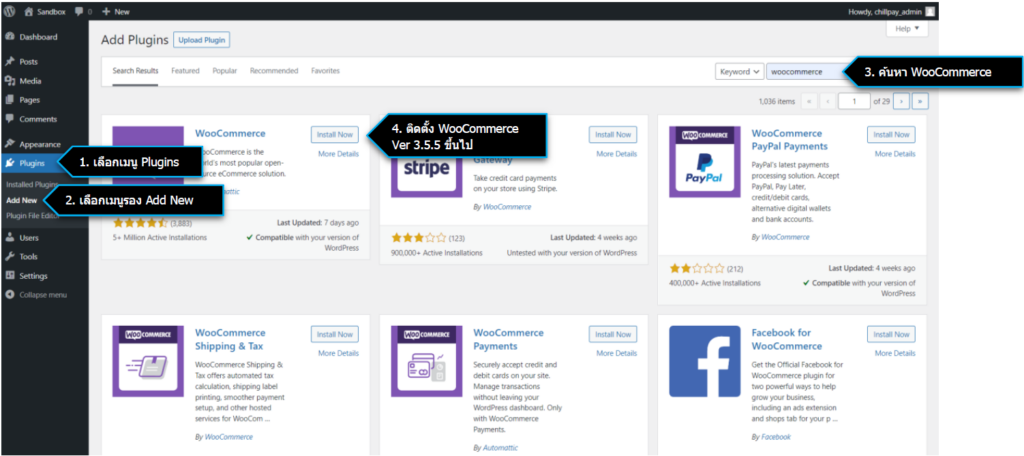Viewport: 1024px width, 456px height.
Task: Install WooCommerce Shipping & Tax plugin
Action: [x=334, y=334]
